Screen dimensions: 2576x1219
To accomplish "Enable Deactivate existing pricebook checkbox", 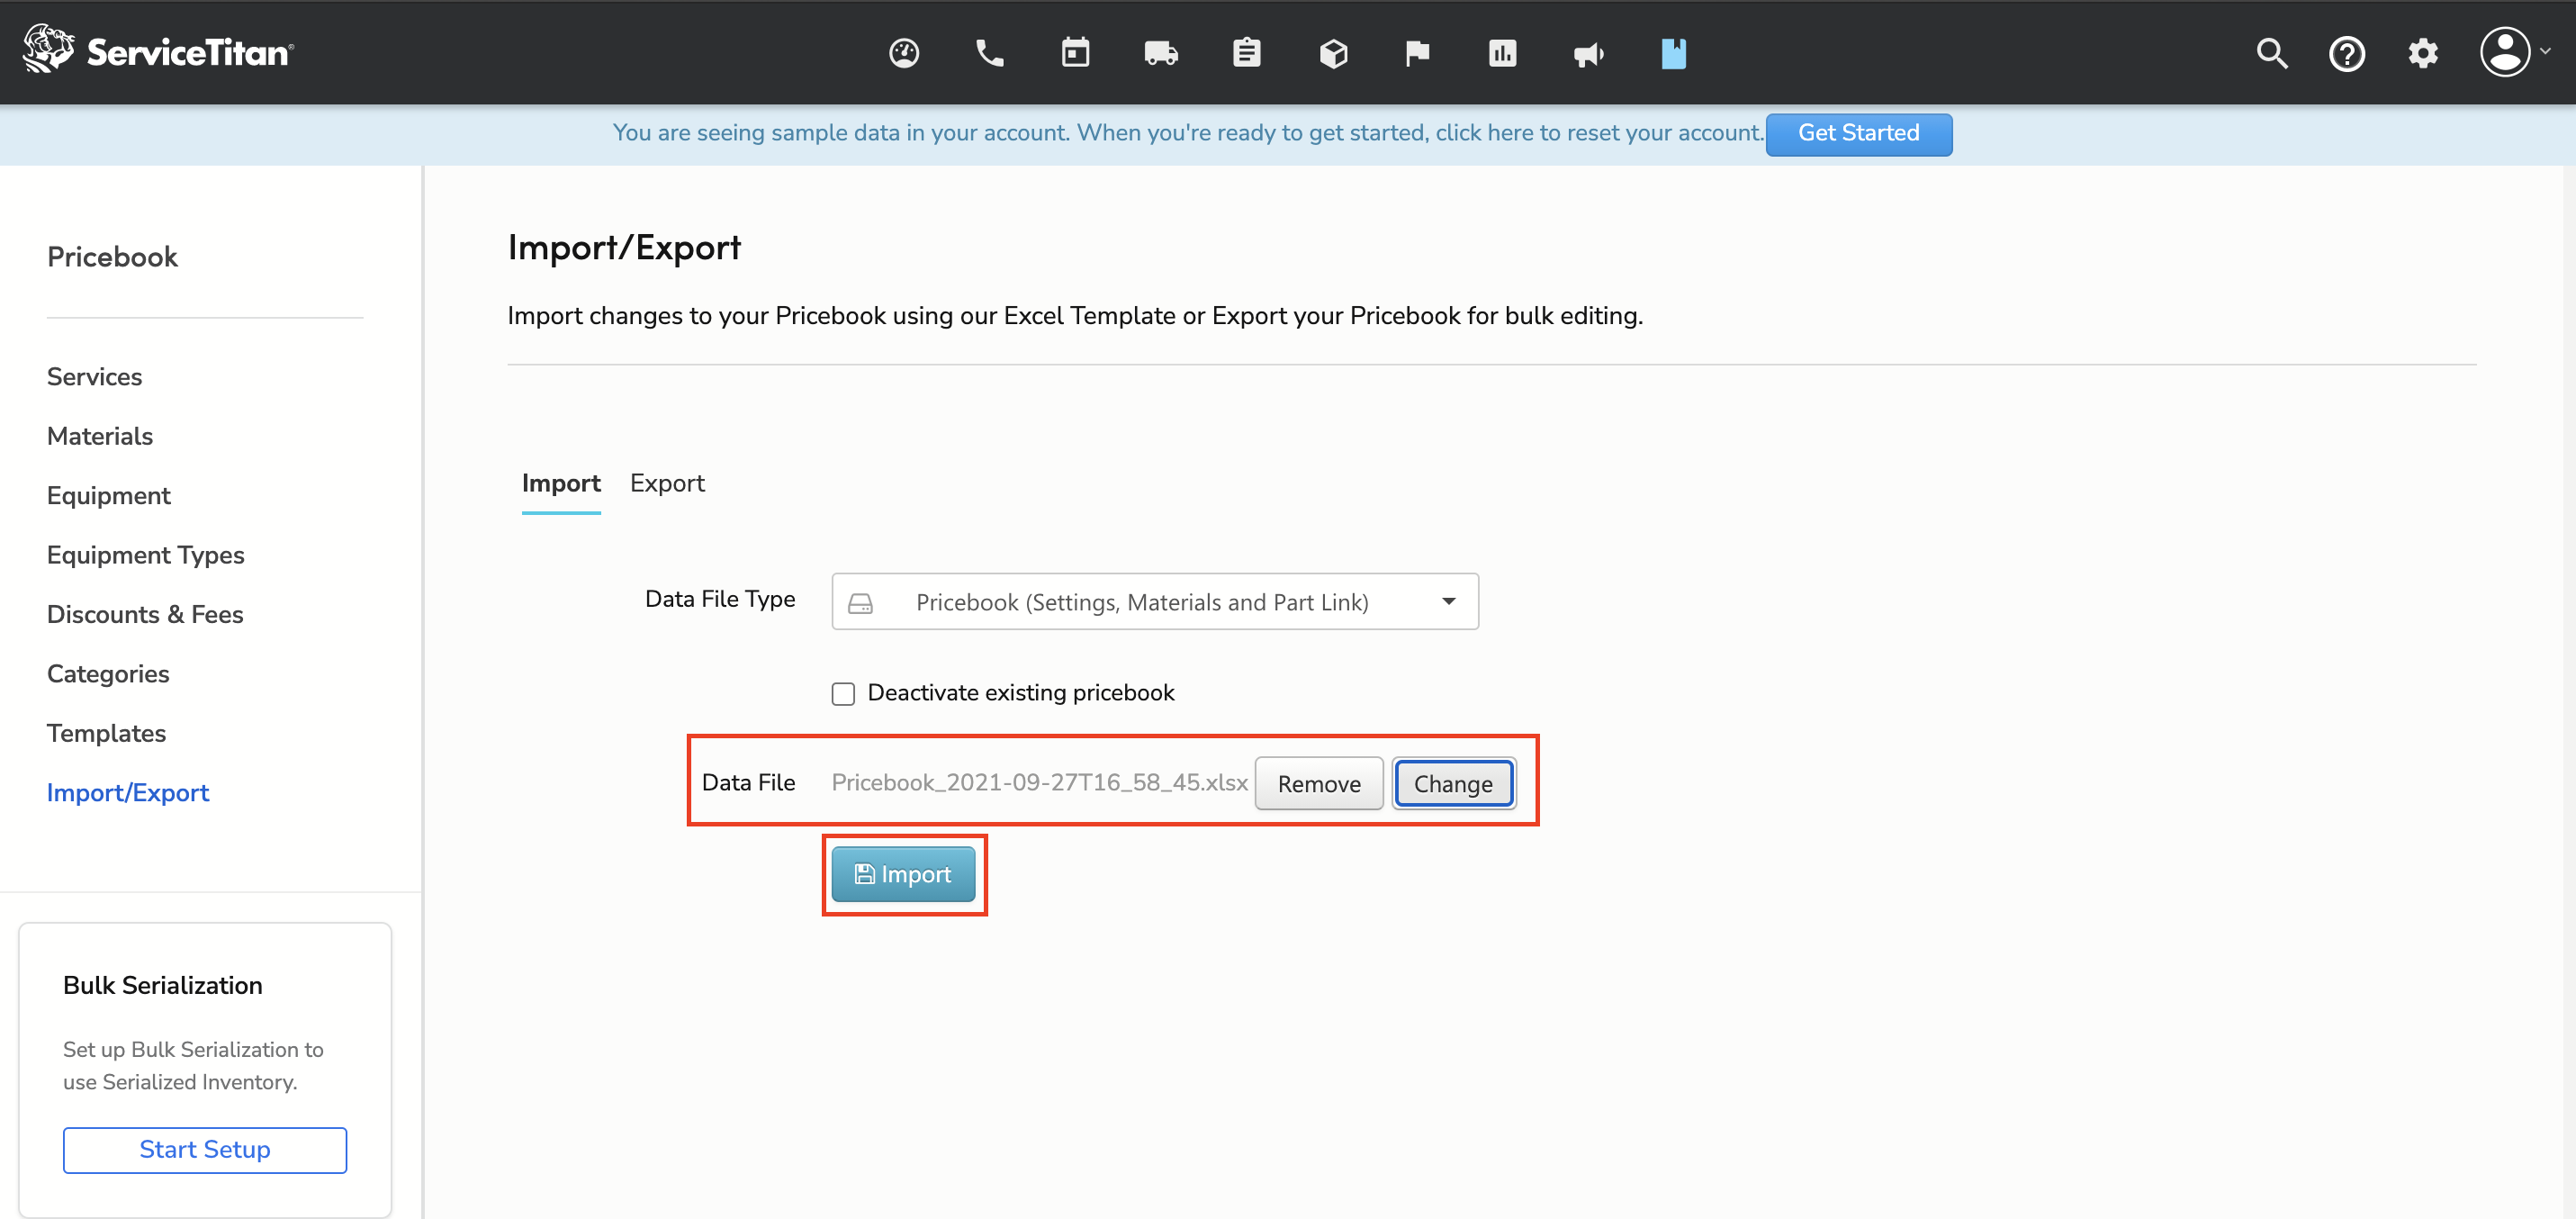I will [843, 694].
